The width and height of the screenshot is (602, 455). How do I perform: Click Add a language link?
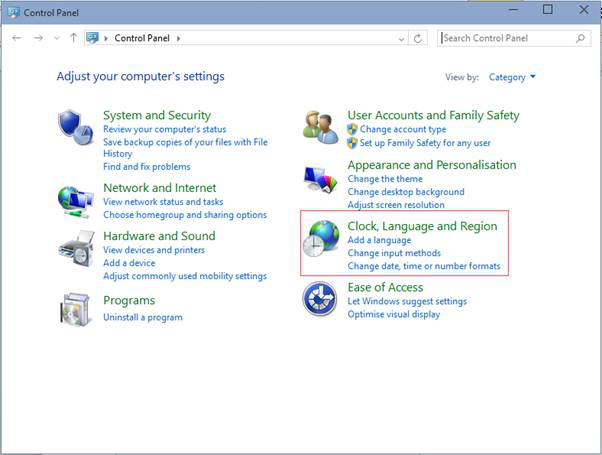pyautogui.click(x=379, y=240)
